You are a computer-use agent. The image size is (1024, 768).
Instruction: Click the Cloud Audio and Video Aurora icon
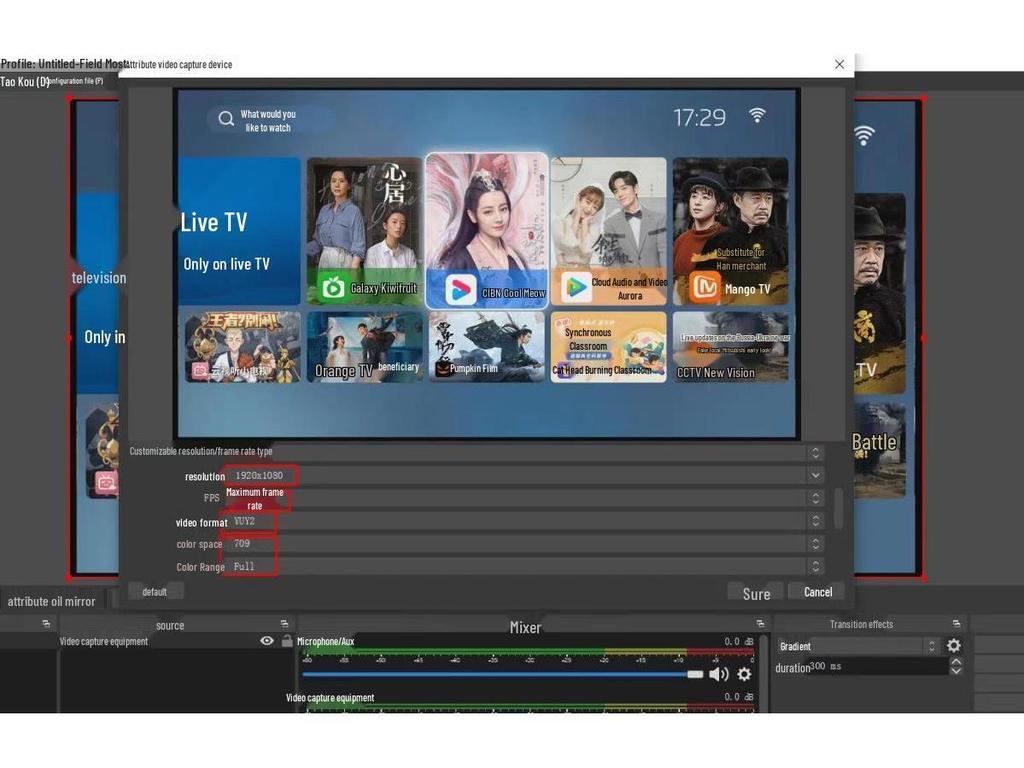(575, 287)
